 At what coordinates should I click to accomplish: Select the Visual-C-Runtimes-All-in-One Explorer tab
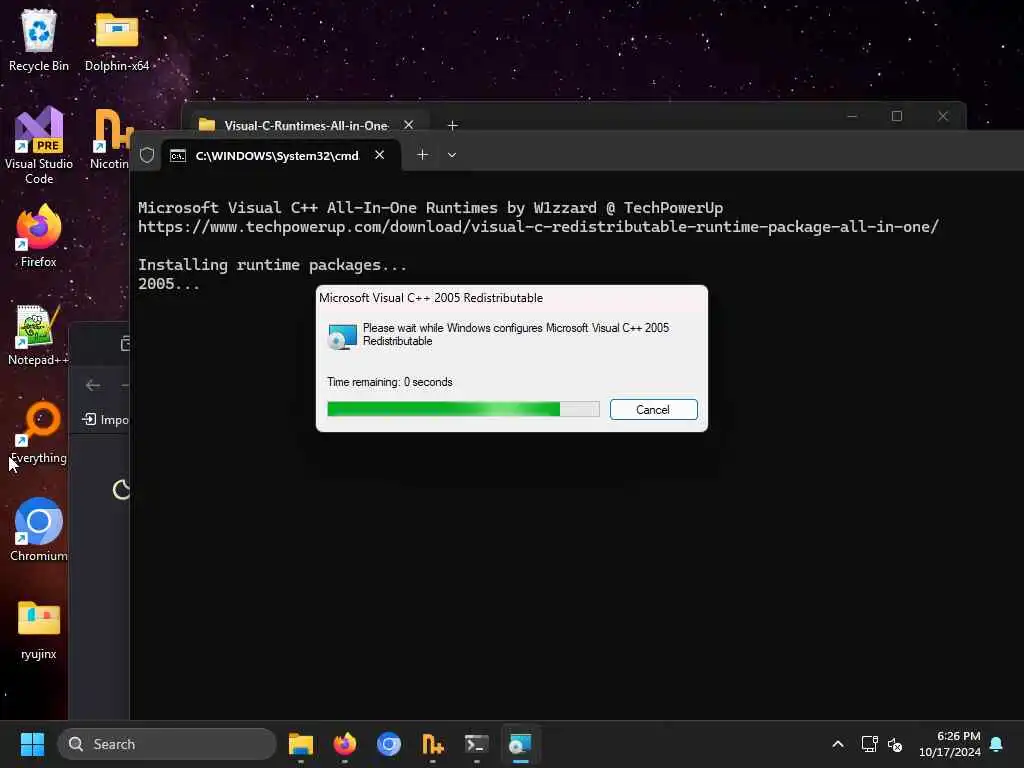306,125
